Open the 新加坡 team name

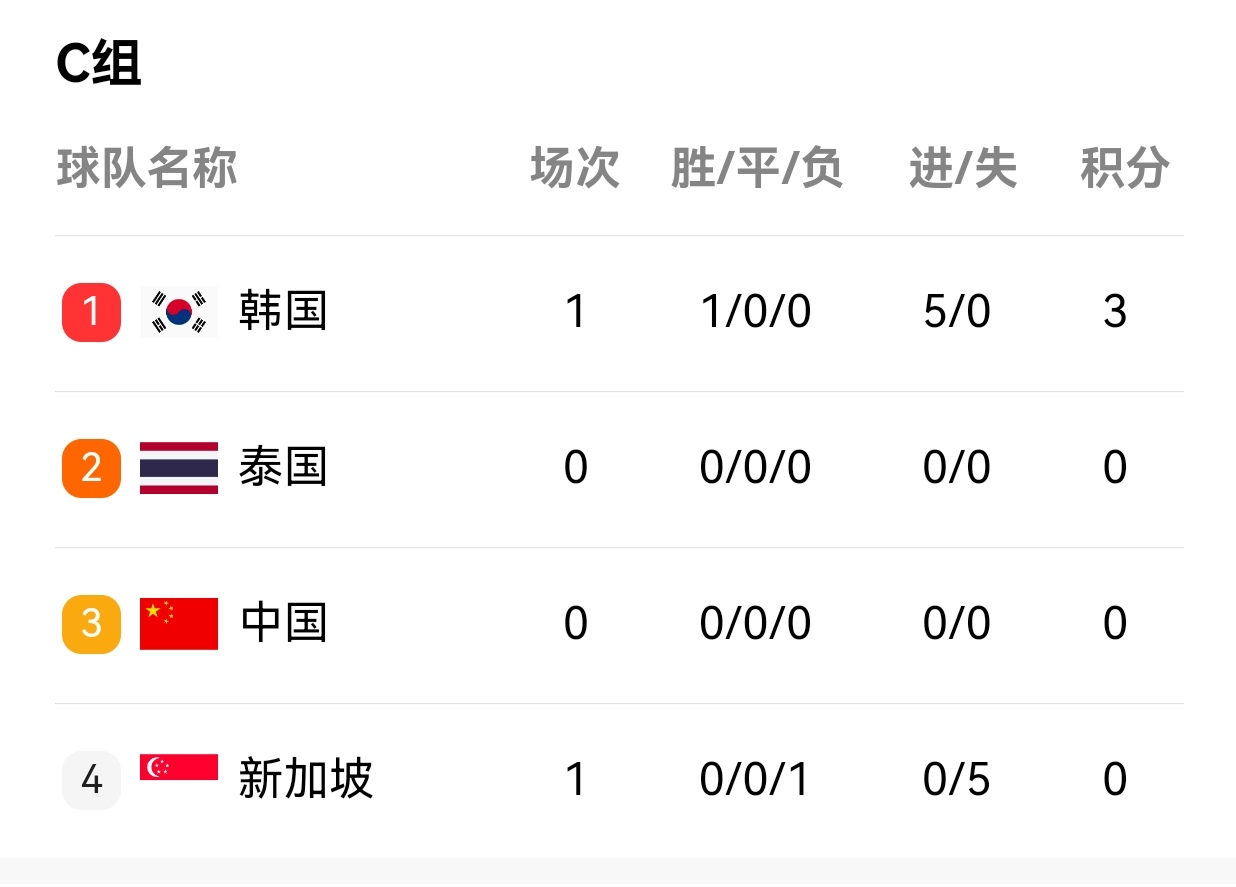point(306,780)
